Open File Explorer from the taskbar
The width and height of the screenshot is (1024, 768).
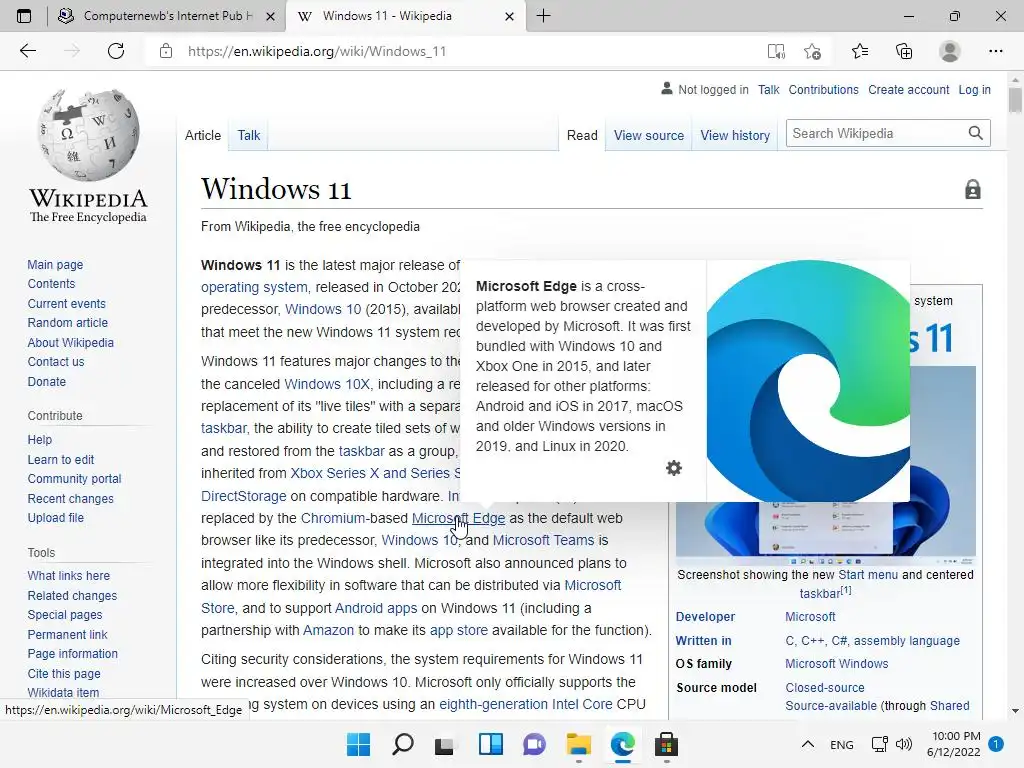[x=579, y=744]
